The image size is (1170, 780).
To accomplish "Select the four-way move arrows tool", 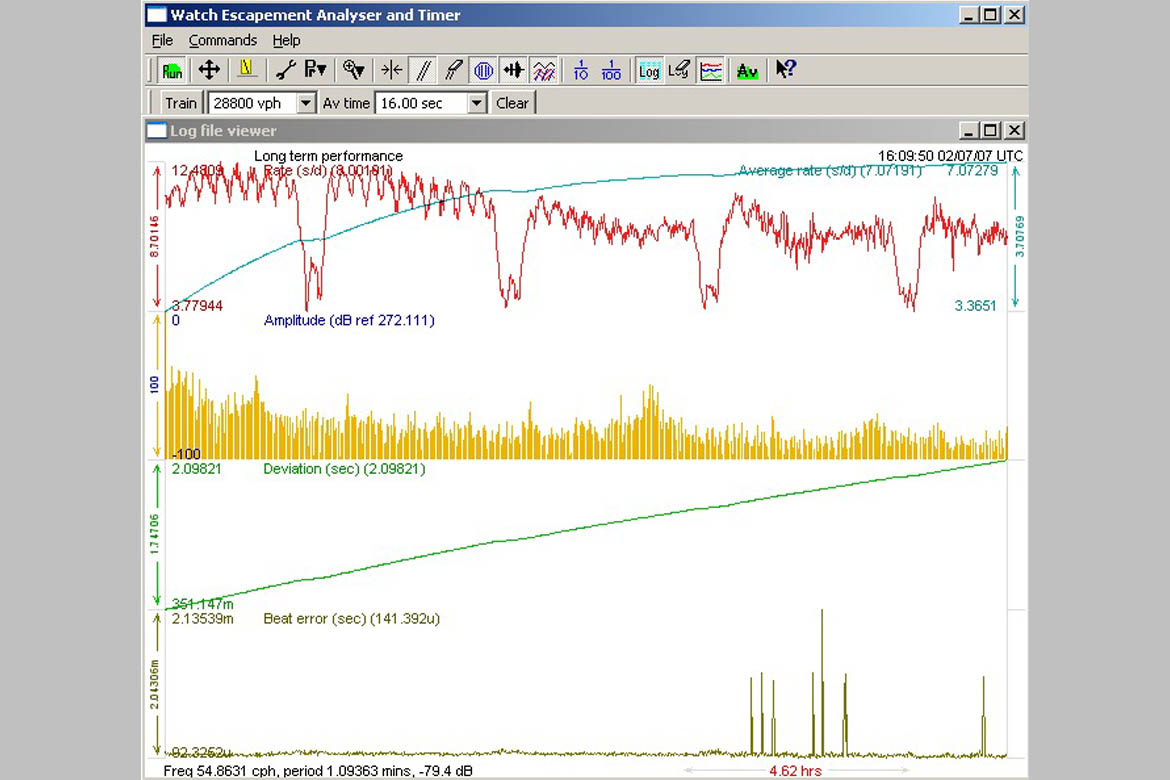I will click(x=208, y=70).
